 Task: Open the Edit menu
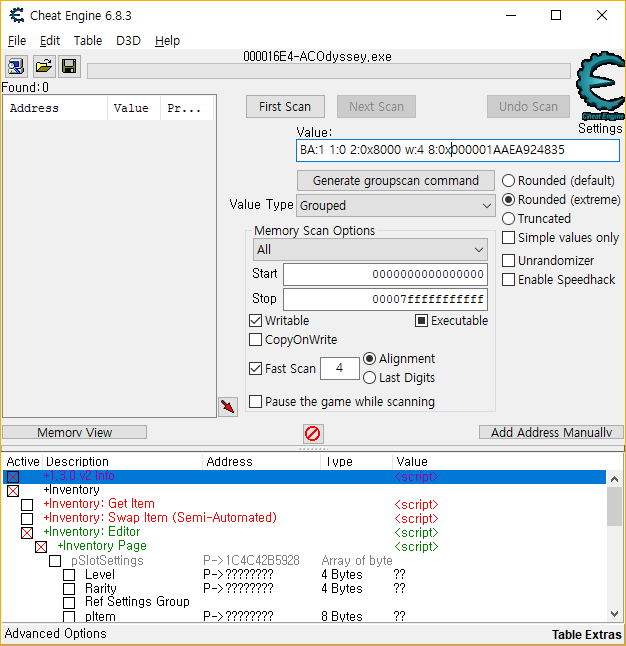coord(50,41)
